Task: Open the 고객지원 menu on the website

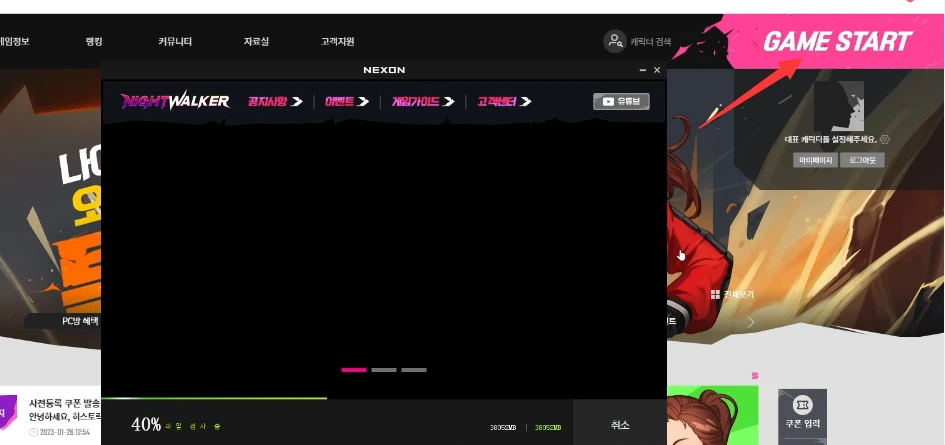Action: (338, 42)
